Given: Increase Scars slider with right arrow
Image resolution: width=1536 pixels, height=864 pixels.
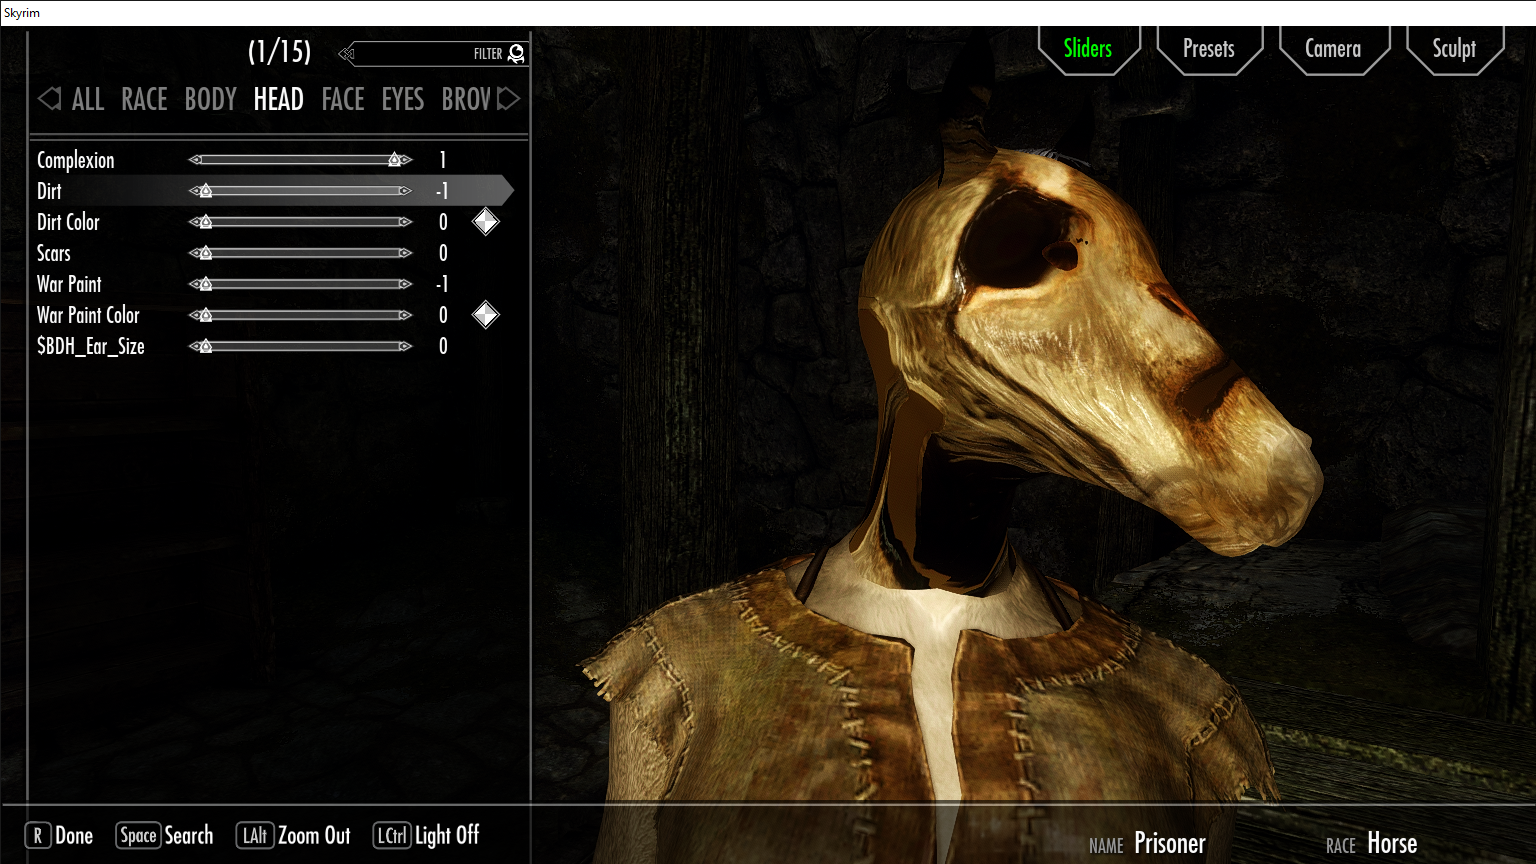Looking at the screenshot, I should 405,253.
